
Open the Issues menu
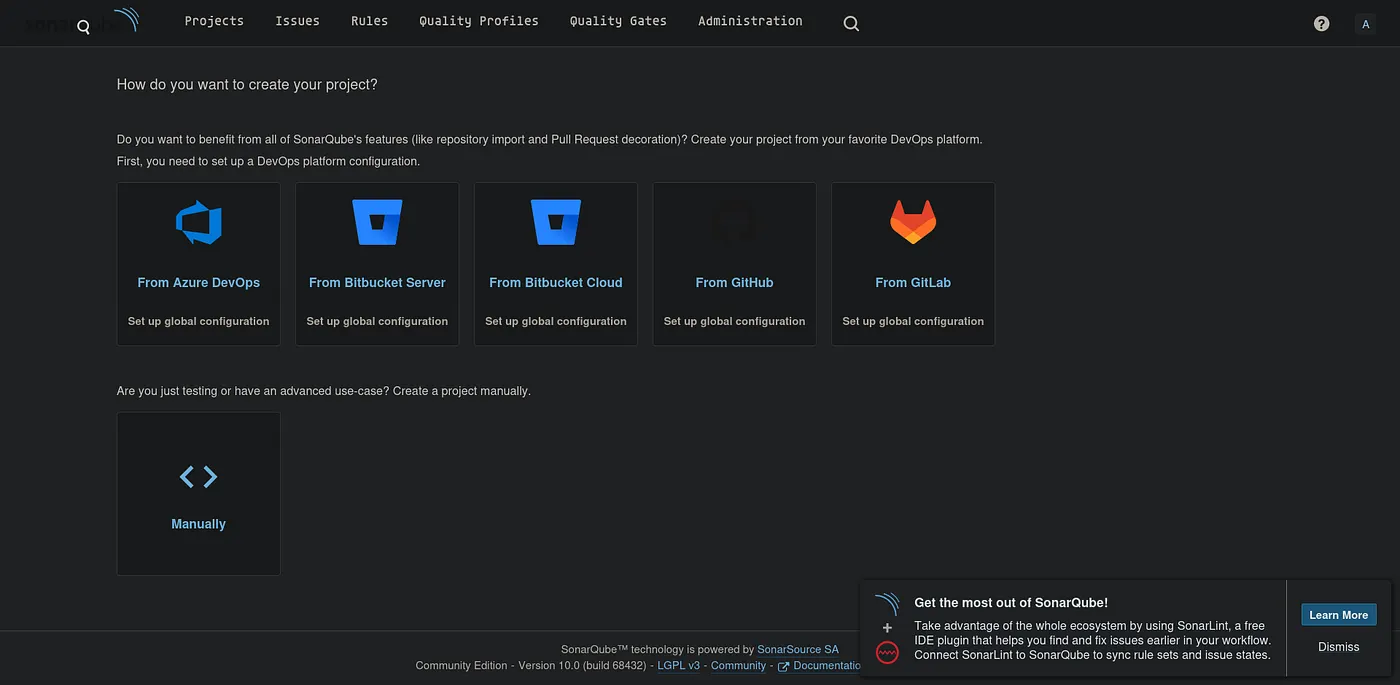[297, 21]
